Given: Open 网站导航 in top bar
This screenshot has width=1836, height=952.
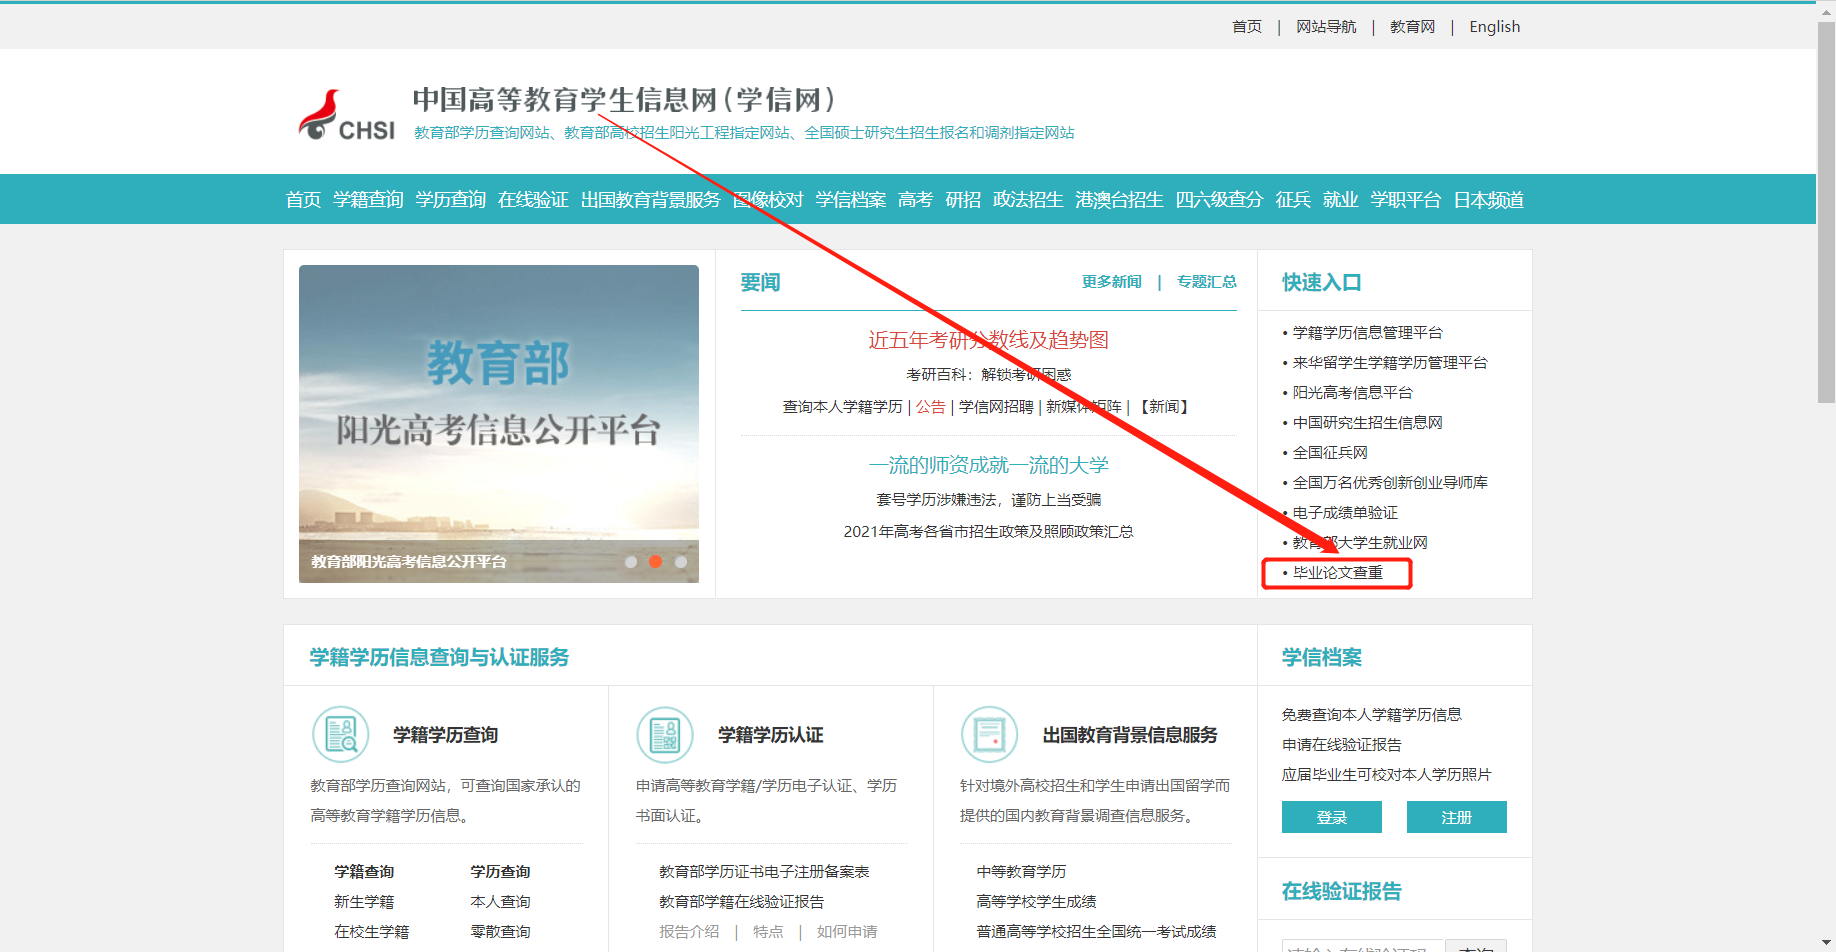Looking at the screenshot, I should pyautogui.click(x=1326, y=27).
